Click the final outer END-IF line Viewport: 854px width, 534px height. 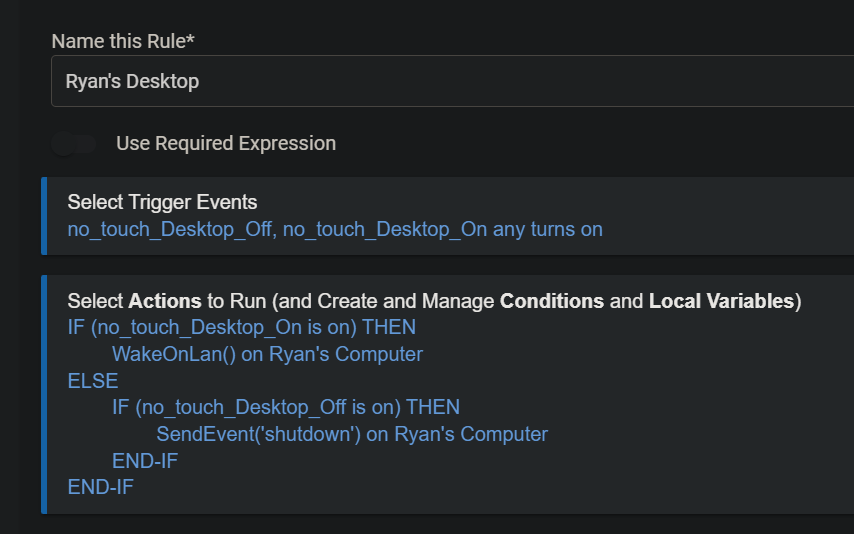coord(100,487)
